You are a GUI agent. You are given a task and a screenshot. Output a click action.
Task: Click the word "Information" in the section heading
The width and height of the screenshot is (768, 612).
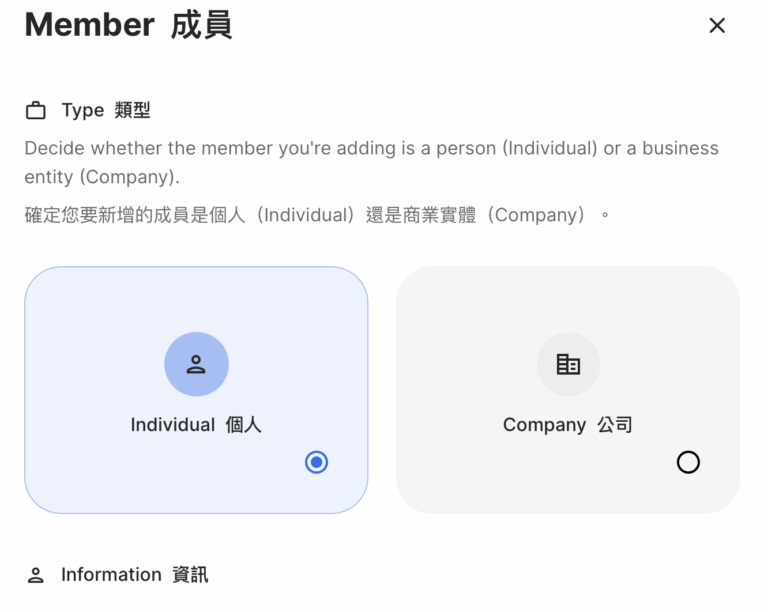[x=111, y=575]
